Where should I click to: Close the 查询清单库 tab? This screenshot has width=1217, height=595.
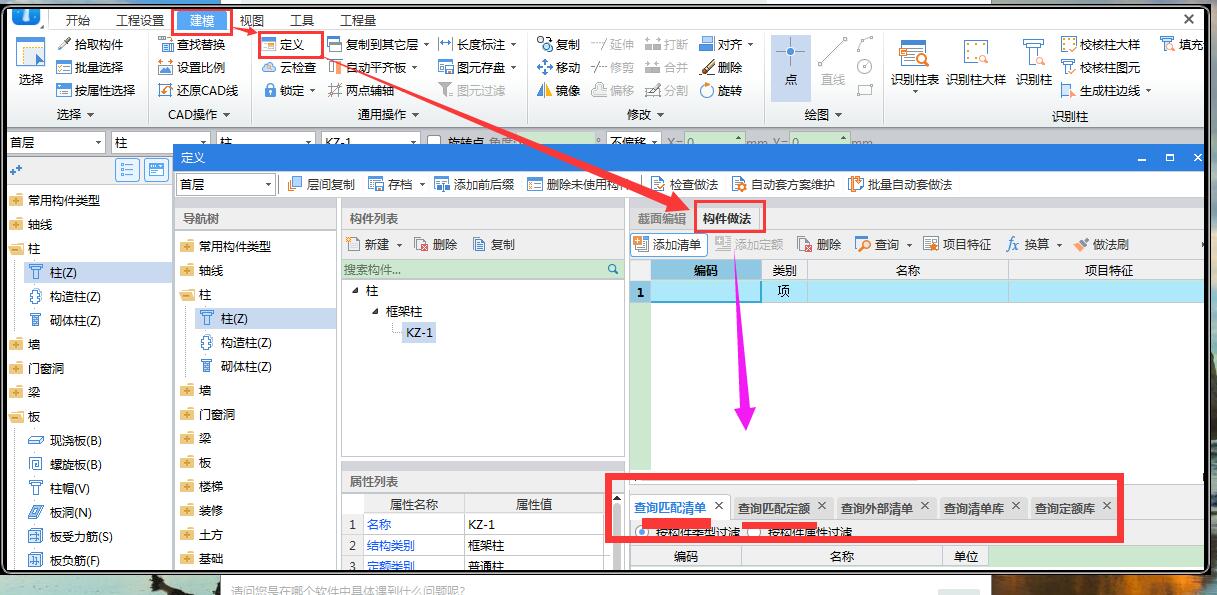coord(1016,506)
